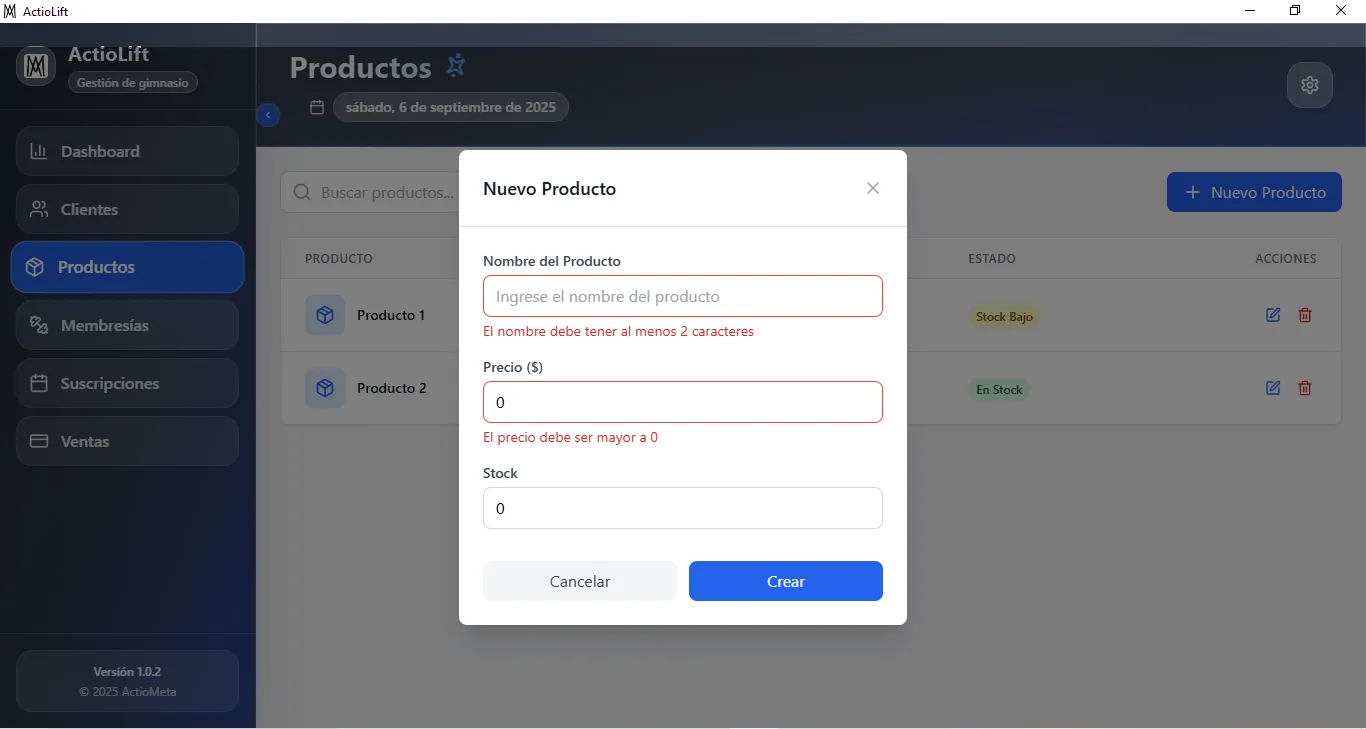This screenshot has width=1366, height=729.
Task: Click the magnifier icon in the search bar
Action: coord(301,192)
